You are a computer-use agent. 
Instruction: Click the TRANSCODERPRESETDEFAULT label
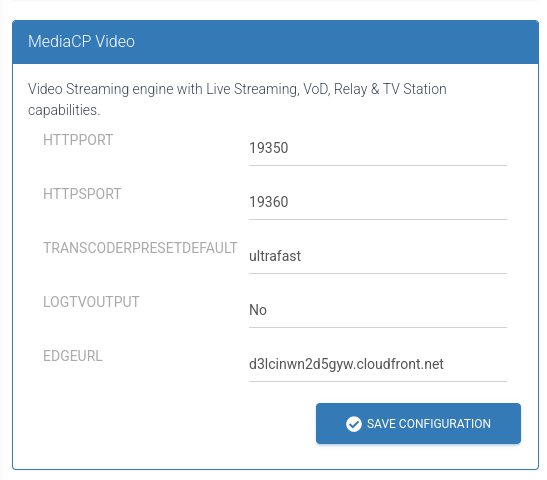click(x=140, y=248)
